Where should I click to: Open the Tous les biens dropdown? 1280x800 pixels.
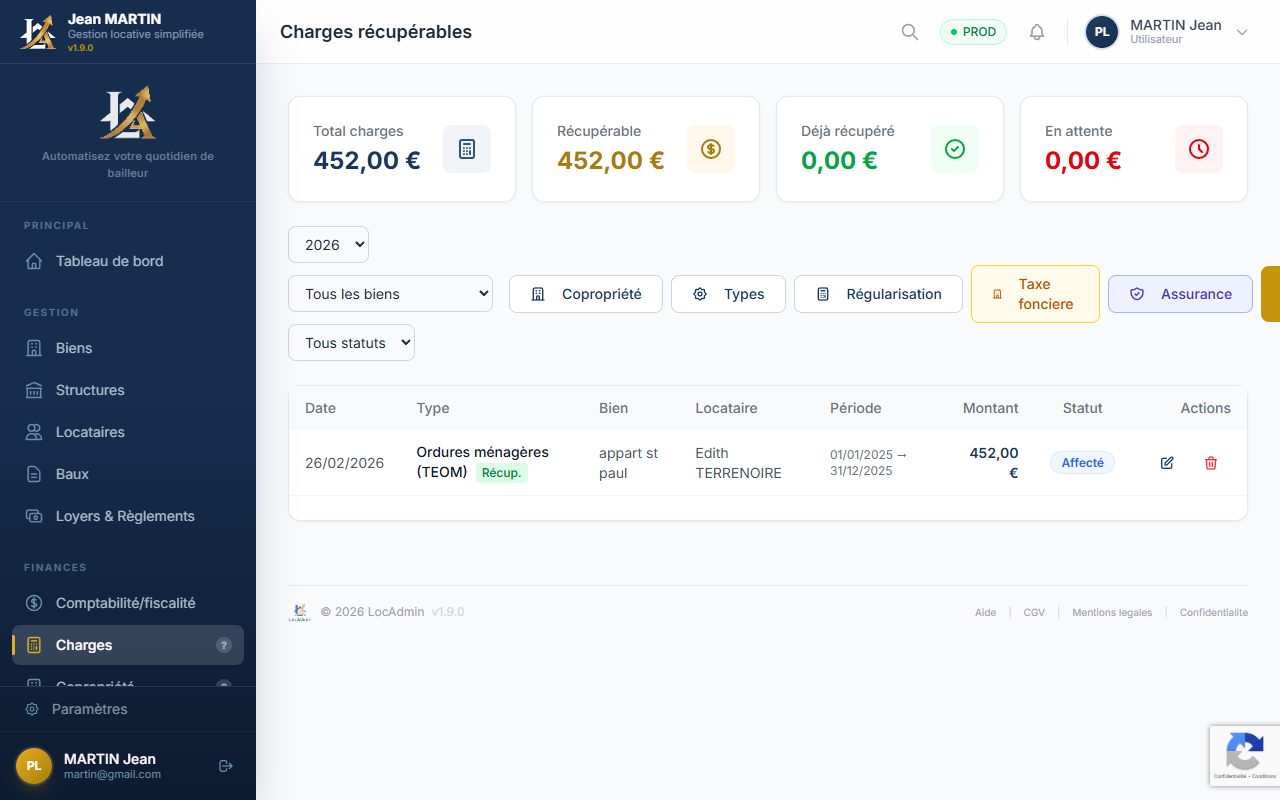pyautogui.click(x=390, y=293)
